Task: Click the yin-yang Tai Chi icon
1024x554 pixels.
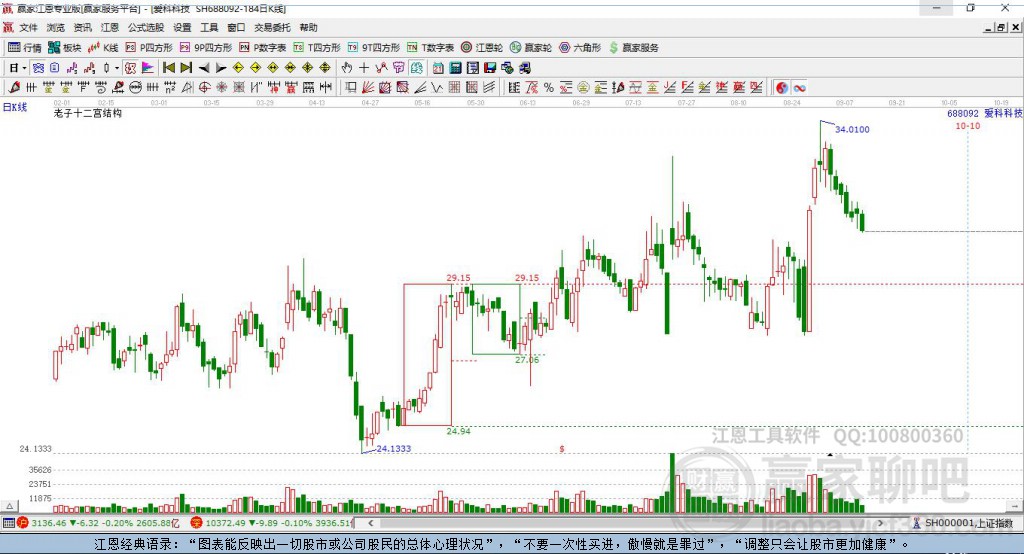Action: pyautogui.click(x=782, y=87)
